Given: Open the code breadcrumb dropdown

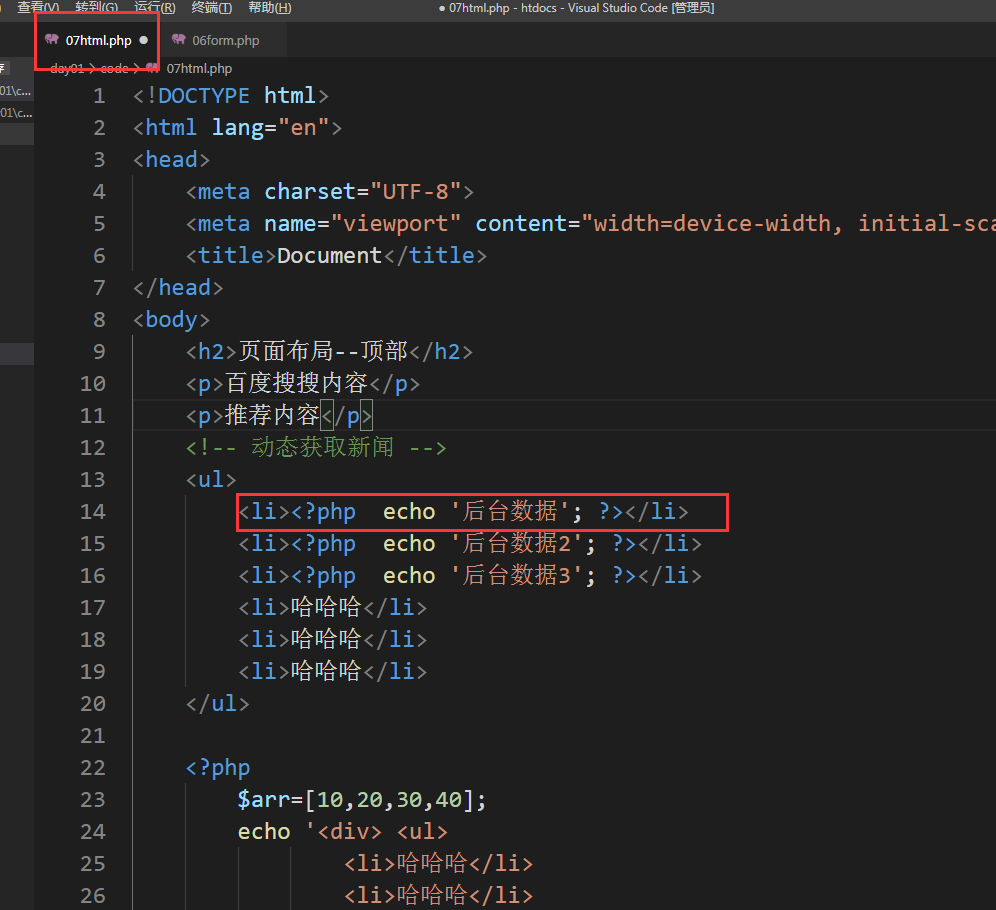Looking at the screenshot, I should [113, 68].
